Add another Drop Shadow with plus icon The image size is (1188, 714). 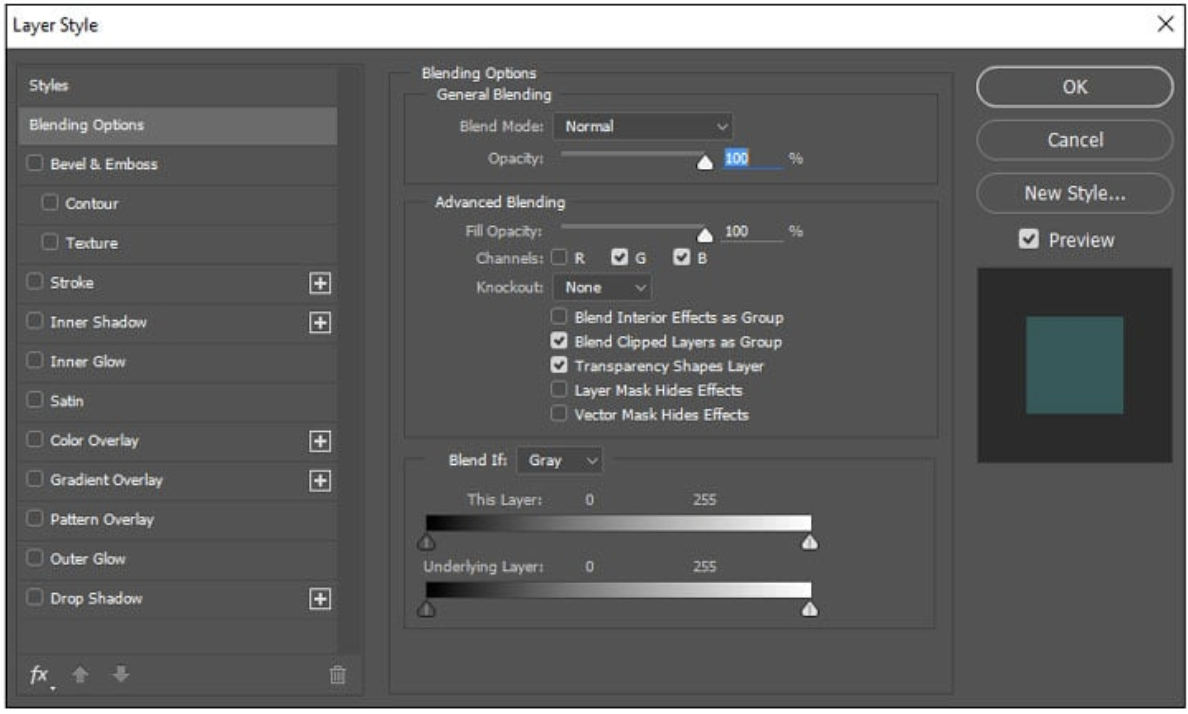click(320, 599)
